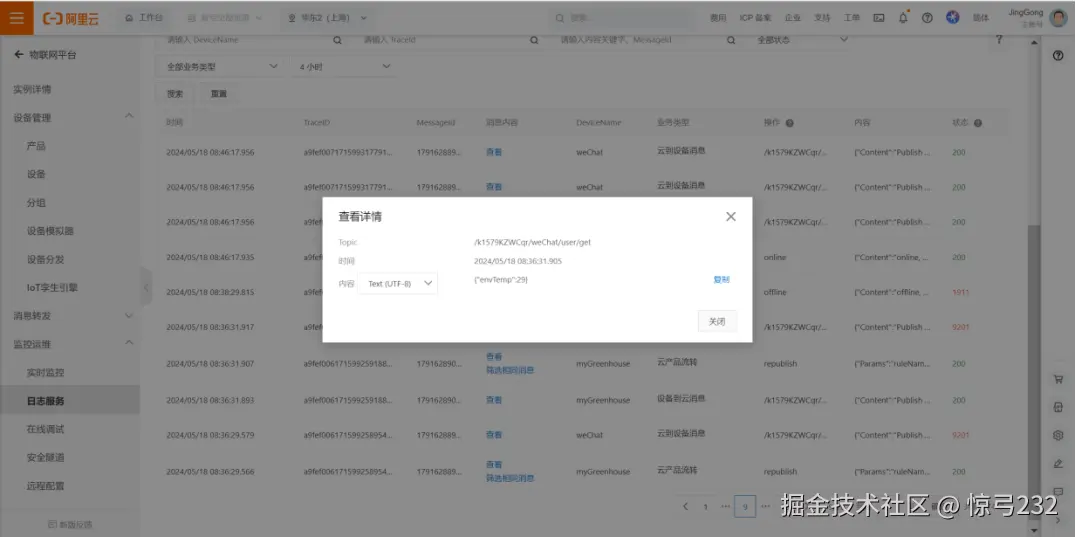Click 查看 link in the 08:36:31.893 row
Screen dimensions: 1076x537
click(x=494, y=400)
